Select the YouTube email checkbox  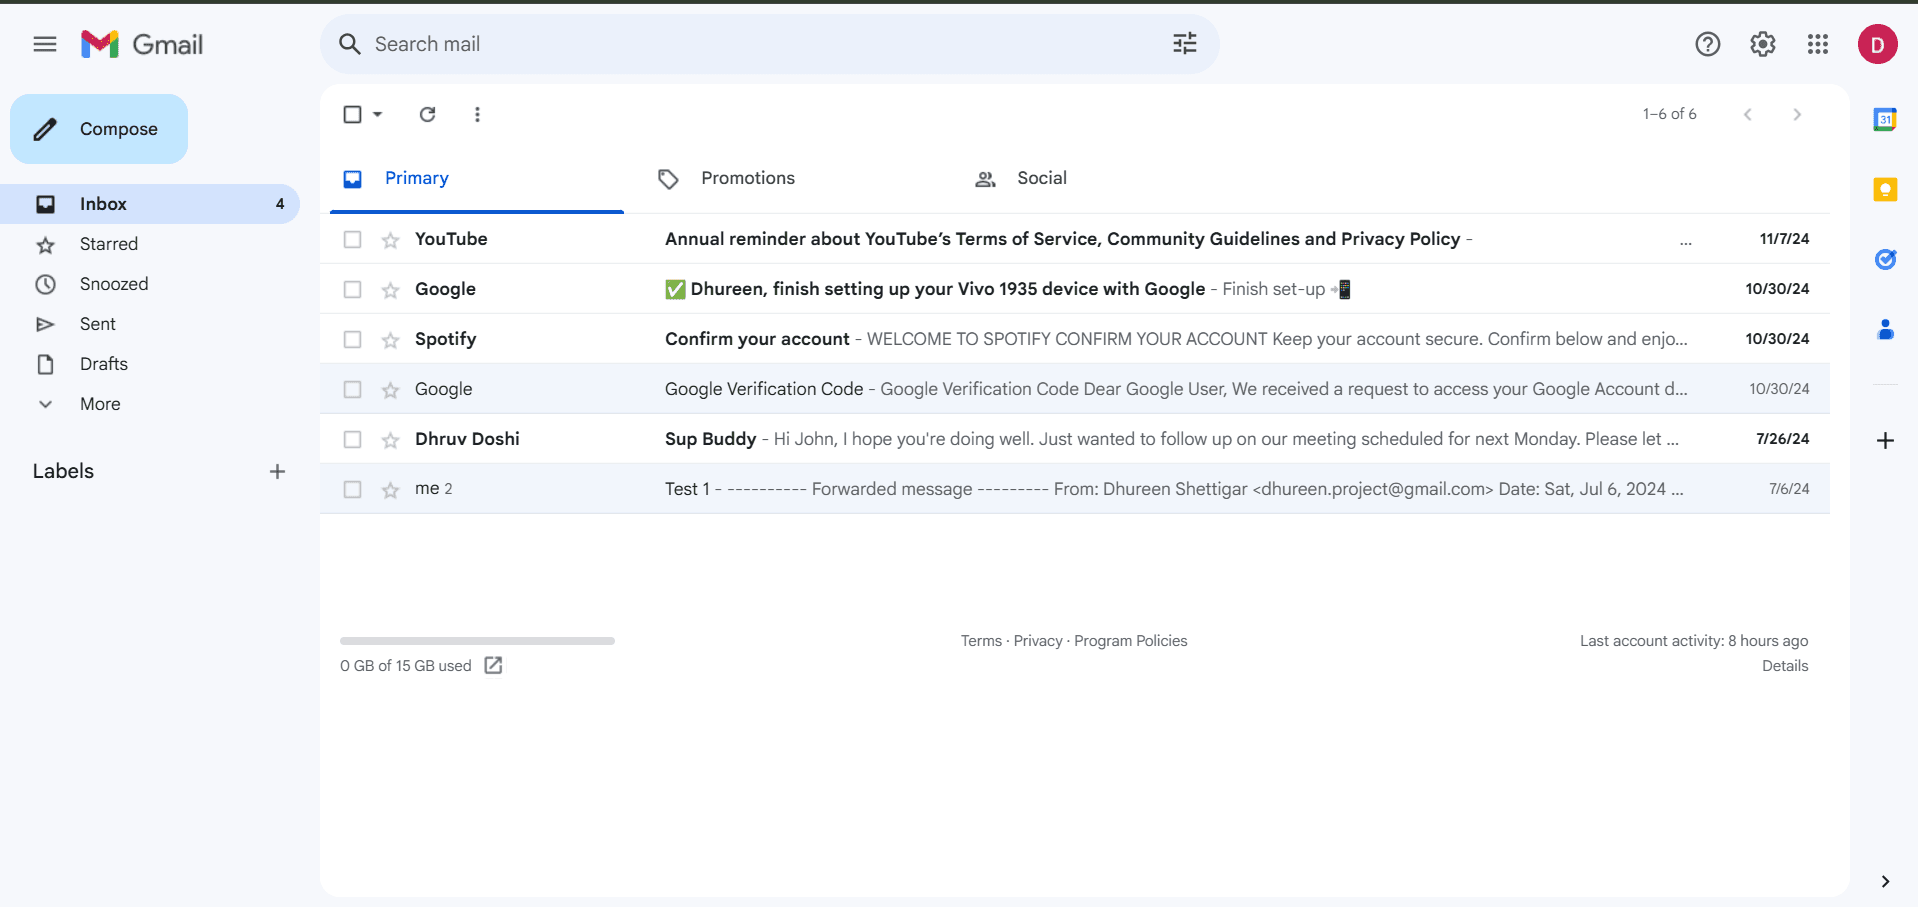click(x=352, y=239)
